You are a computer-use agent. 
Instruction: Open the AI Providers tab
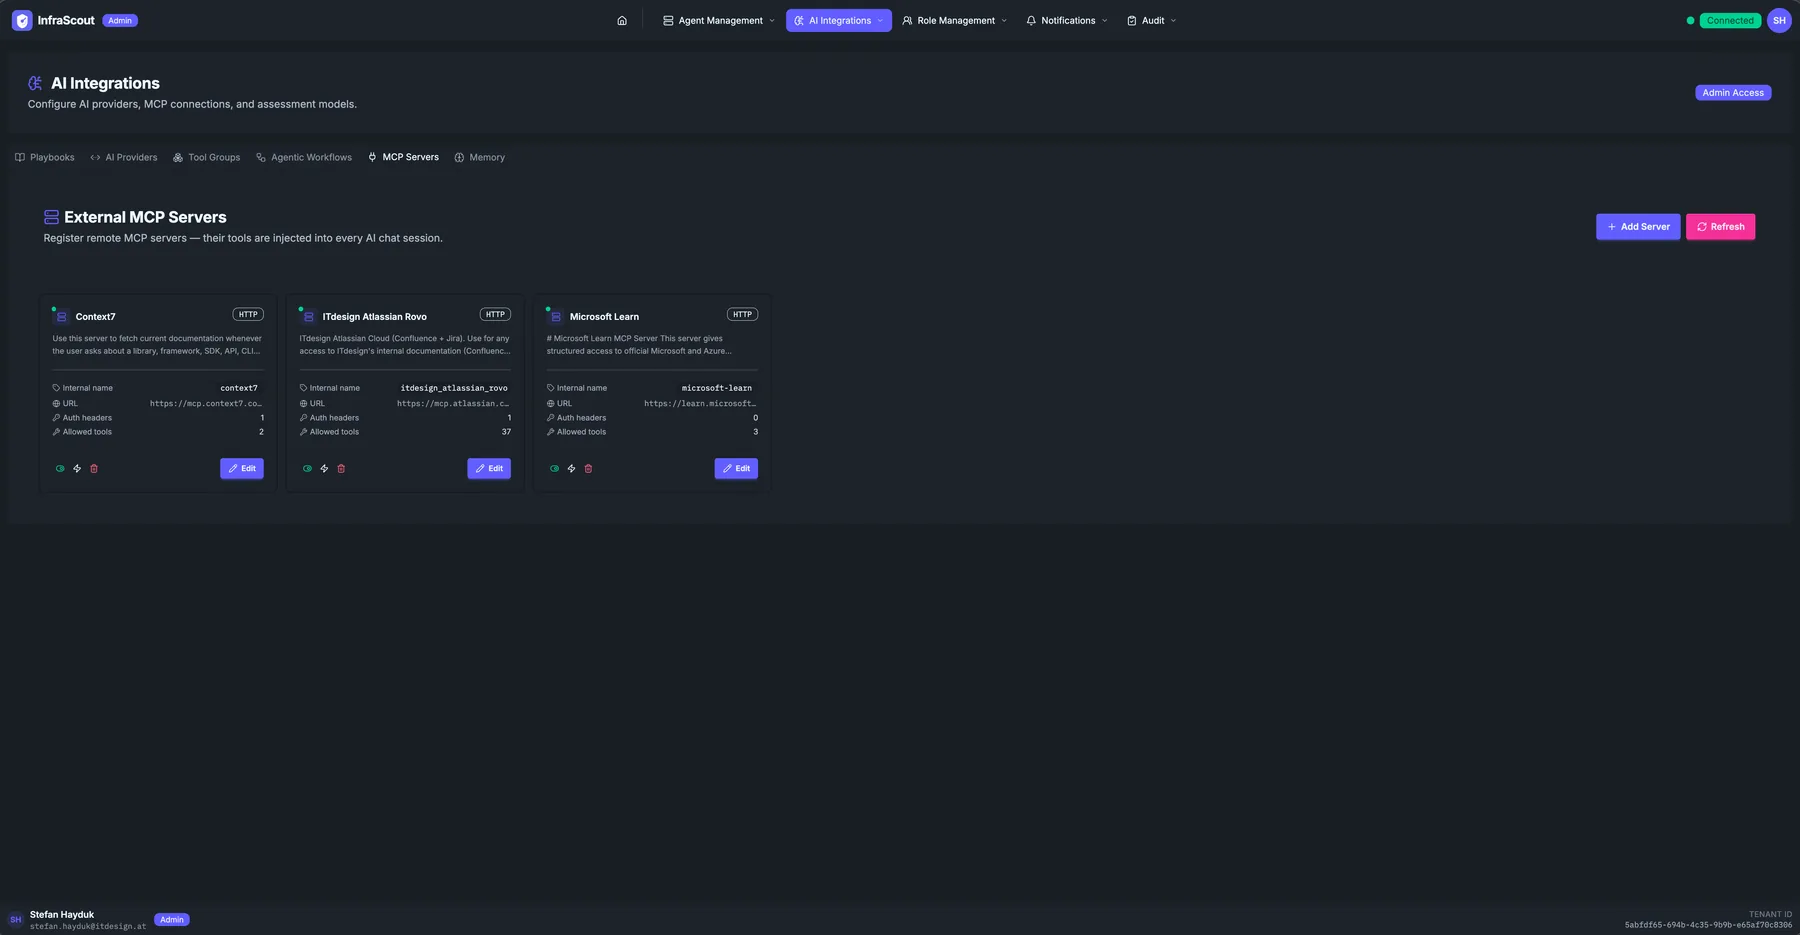coord(124,157)
